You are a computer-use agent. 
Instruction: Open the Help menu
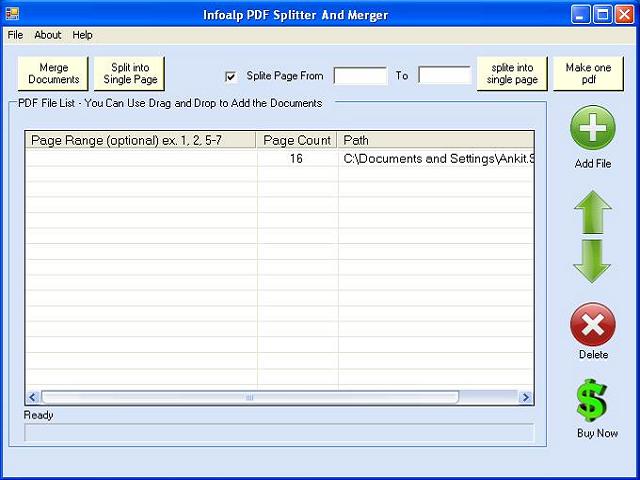[82, 35]
